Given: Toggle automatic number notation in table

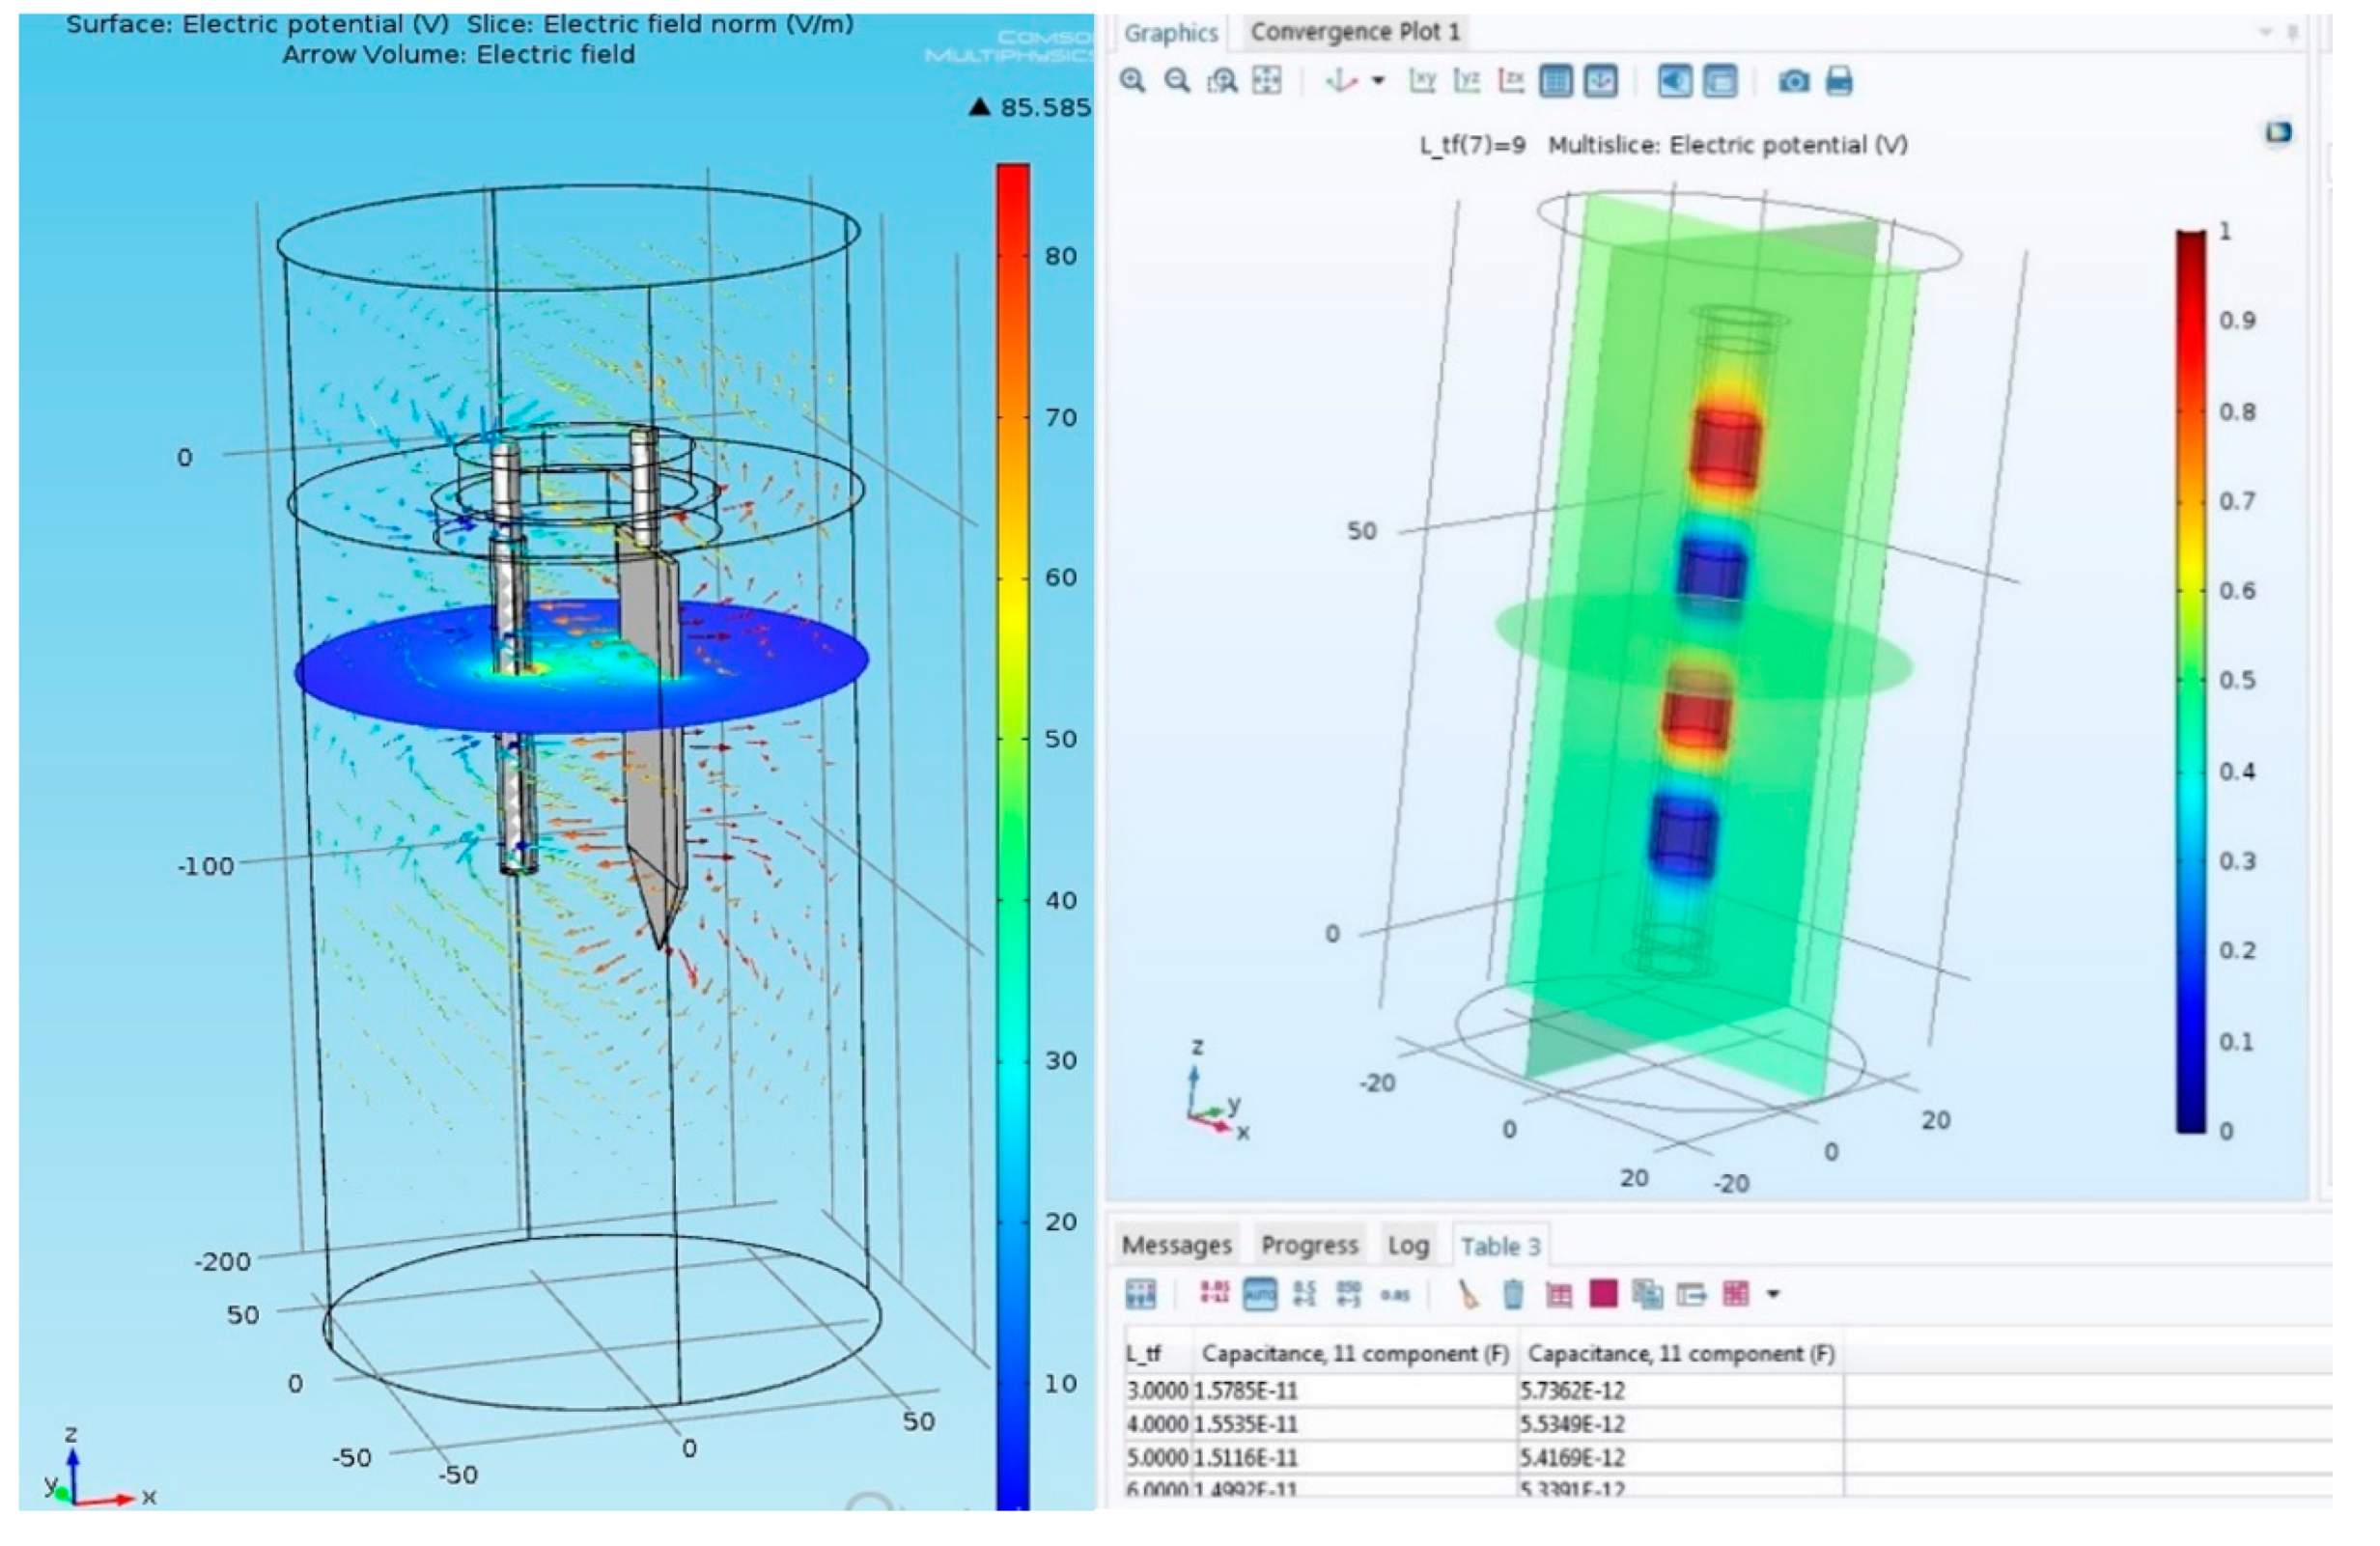Looking at the screenshot, I should click(1259, 1294).
